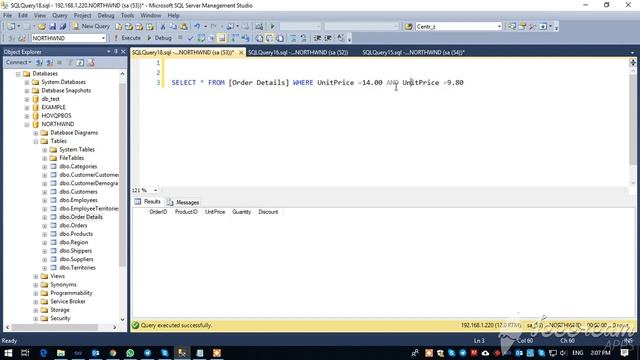640x360 pixels.
Task: Open File Explorer from the taskbar
Action: 61,353
